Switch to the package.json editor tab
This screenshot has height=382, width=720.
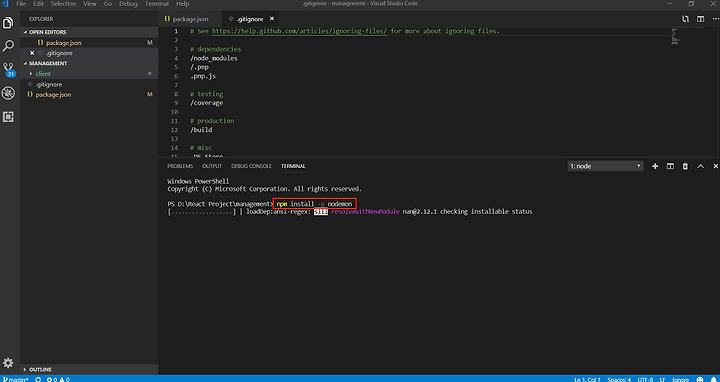click(190, 19)
